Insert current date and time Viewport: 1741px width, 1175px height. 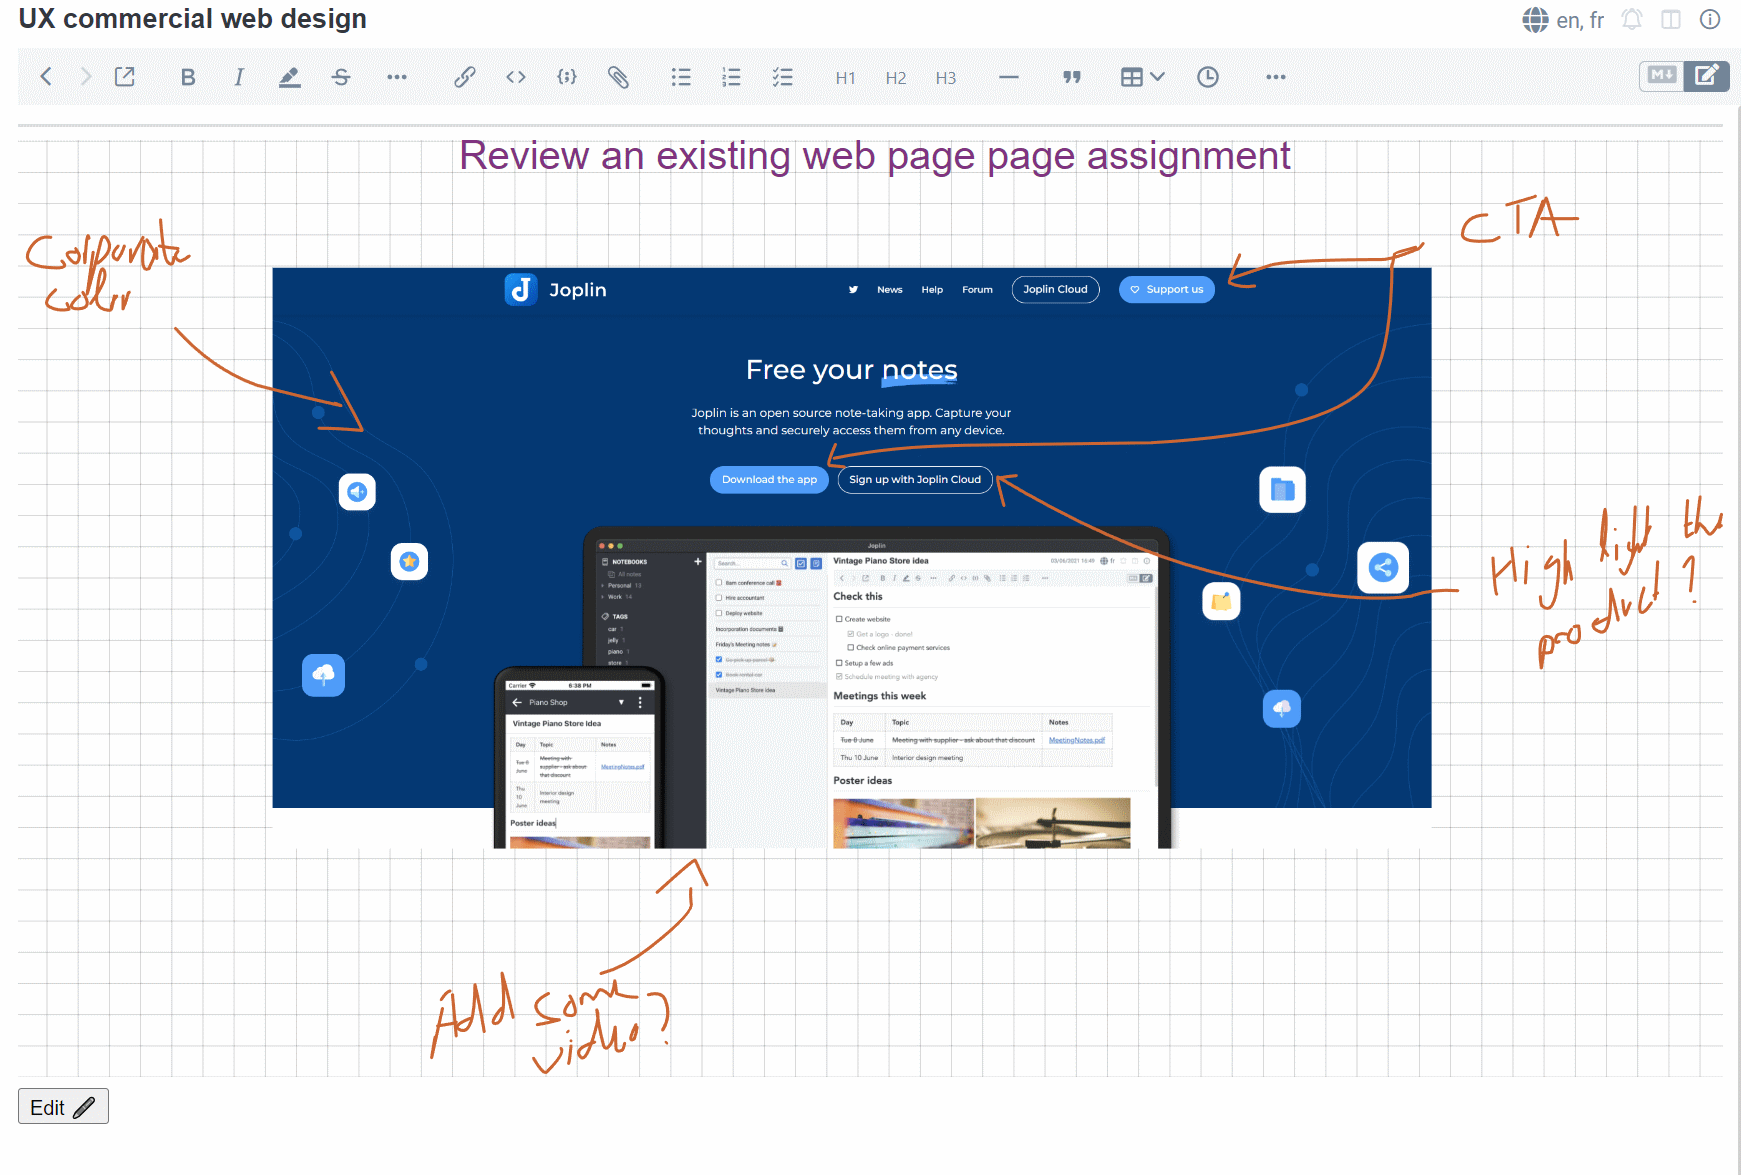(x=1208, y=77)
